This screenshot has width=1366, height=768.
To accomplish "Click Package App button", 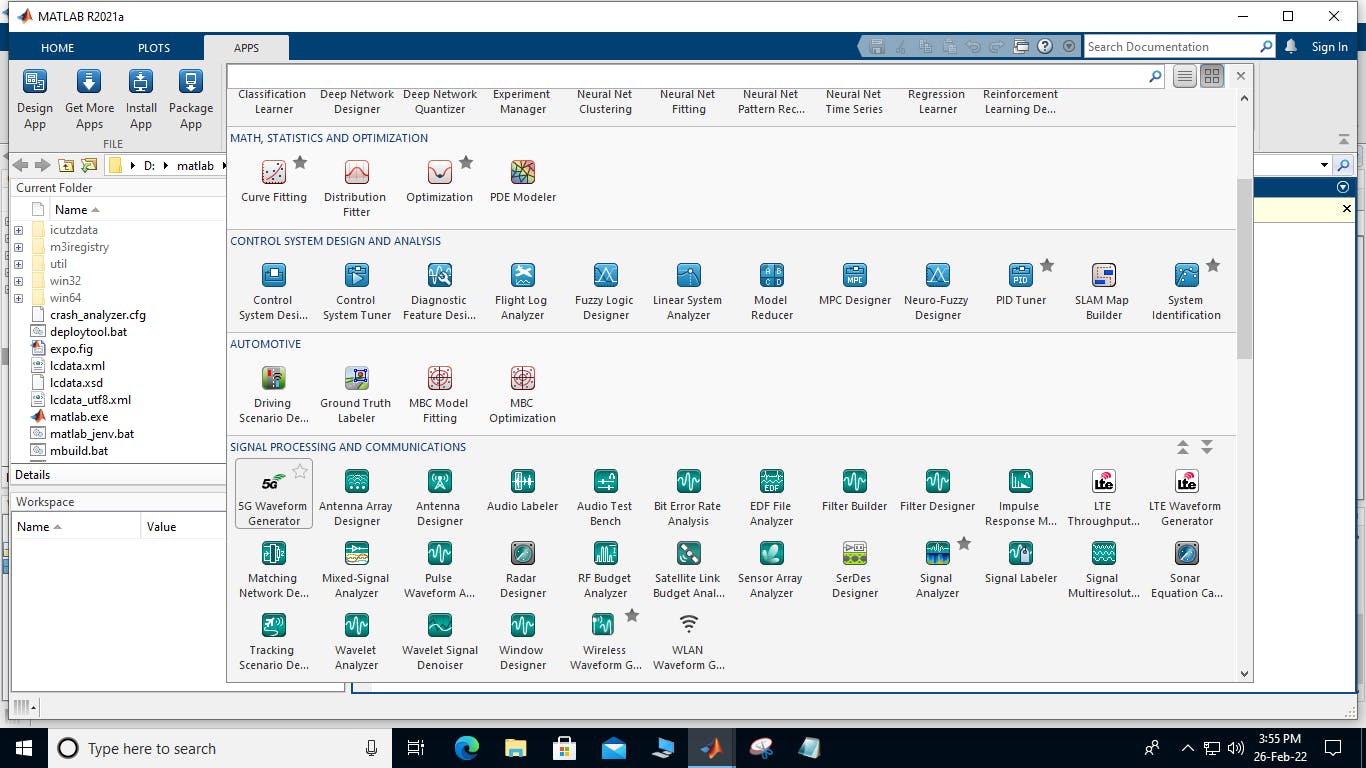I will (191, 100).
